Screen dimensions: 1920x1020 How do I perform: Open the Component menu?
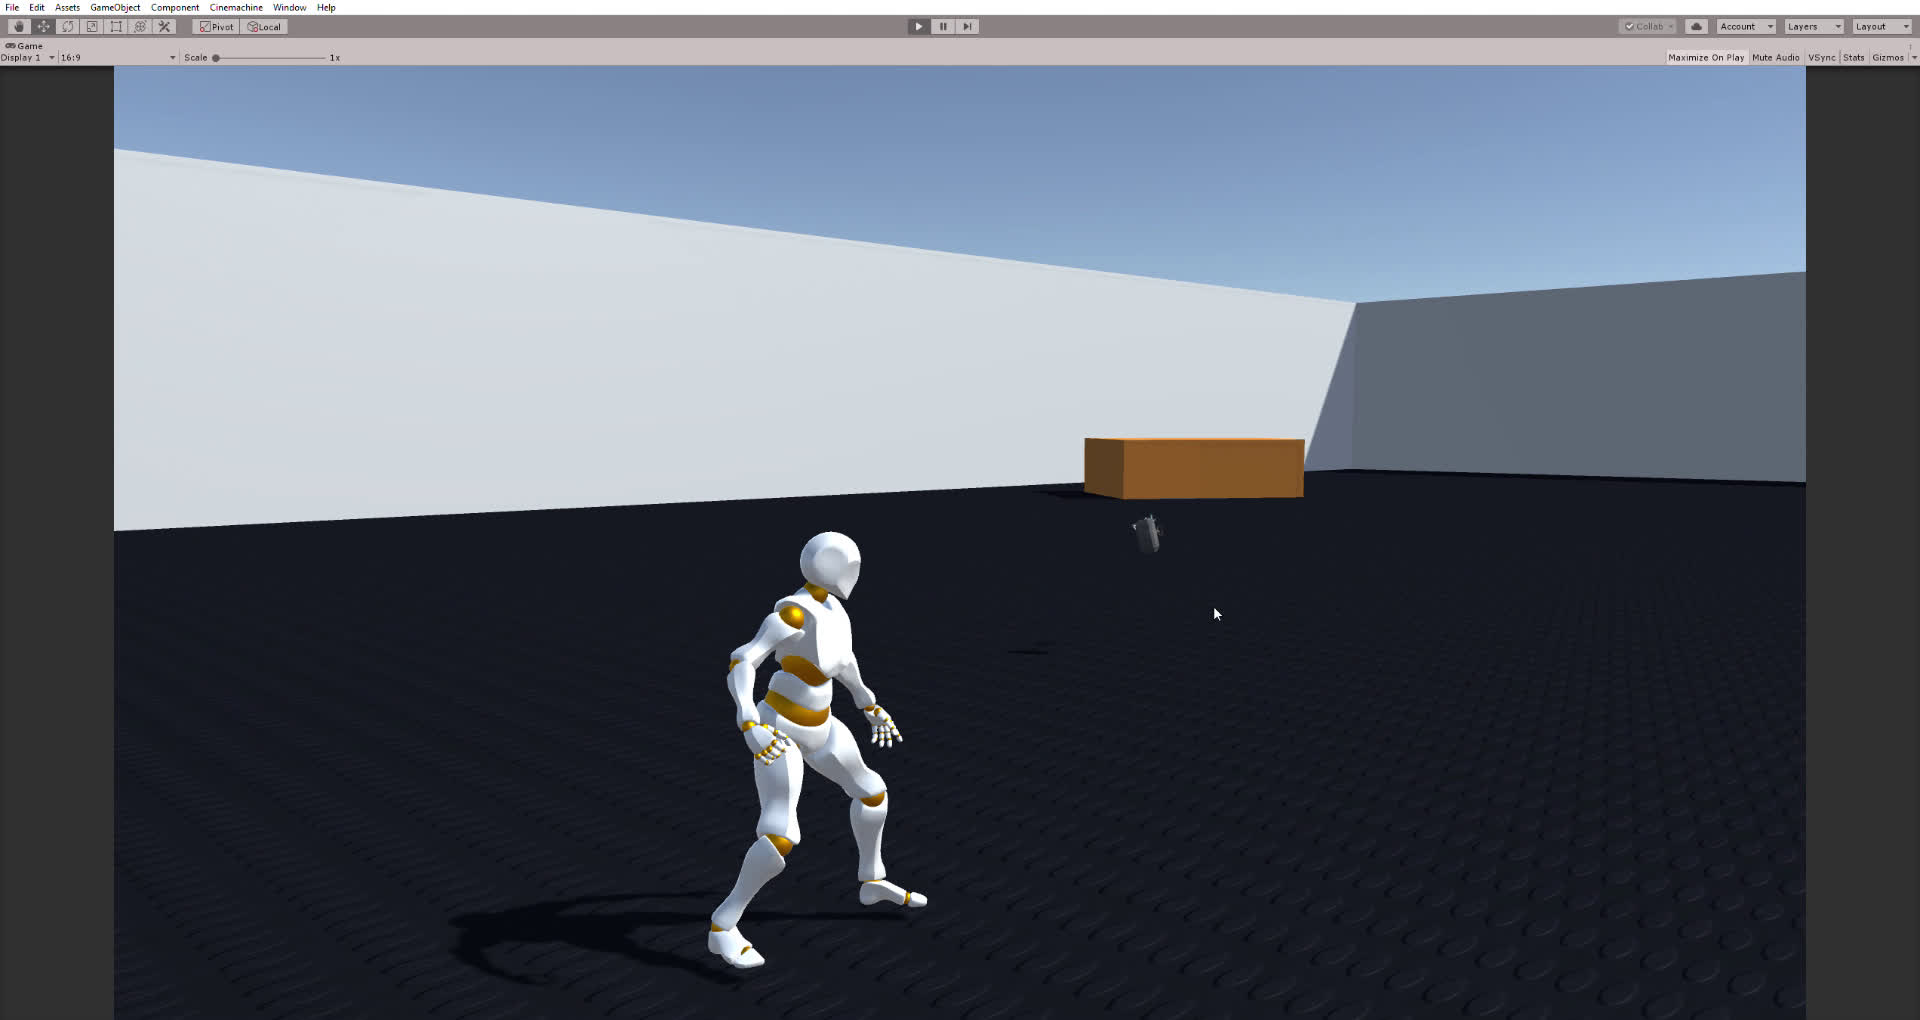[175, 7]
